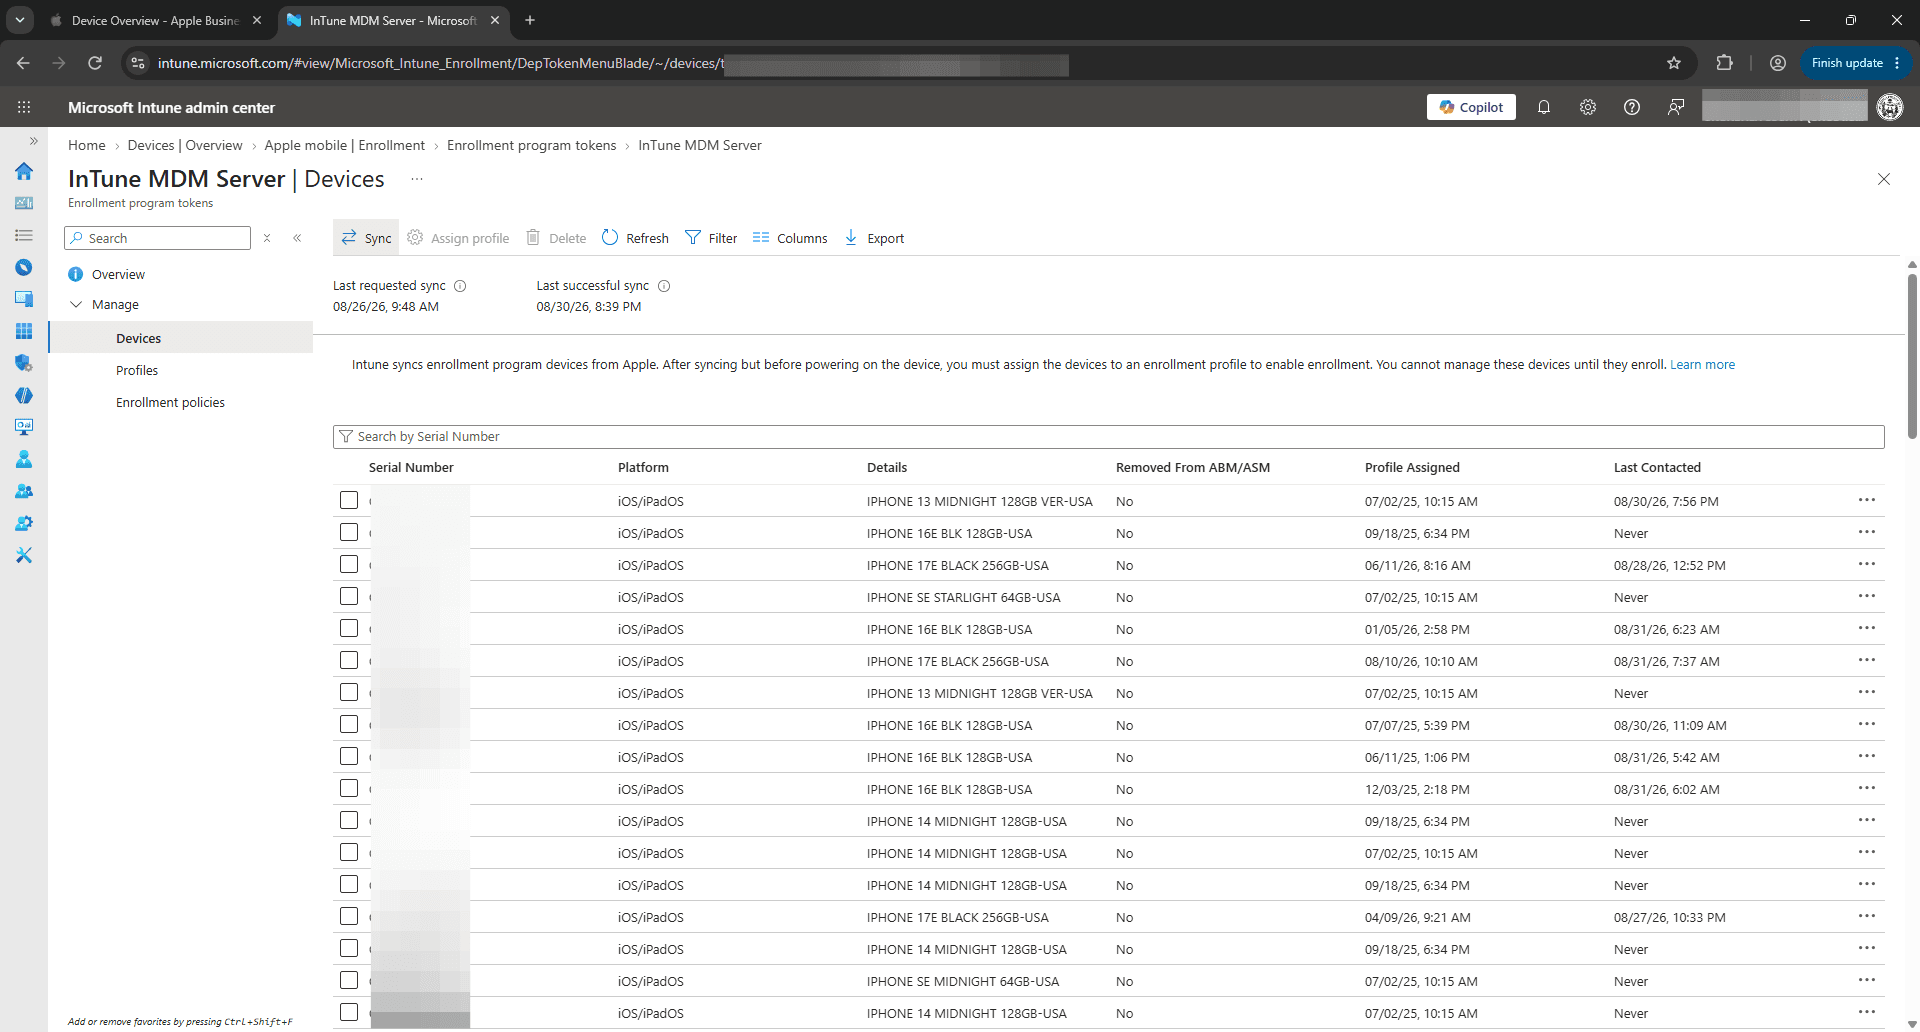
Task: Click the Learn more link
Action: point(1702,365)
